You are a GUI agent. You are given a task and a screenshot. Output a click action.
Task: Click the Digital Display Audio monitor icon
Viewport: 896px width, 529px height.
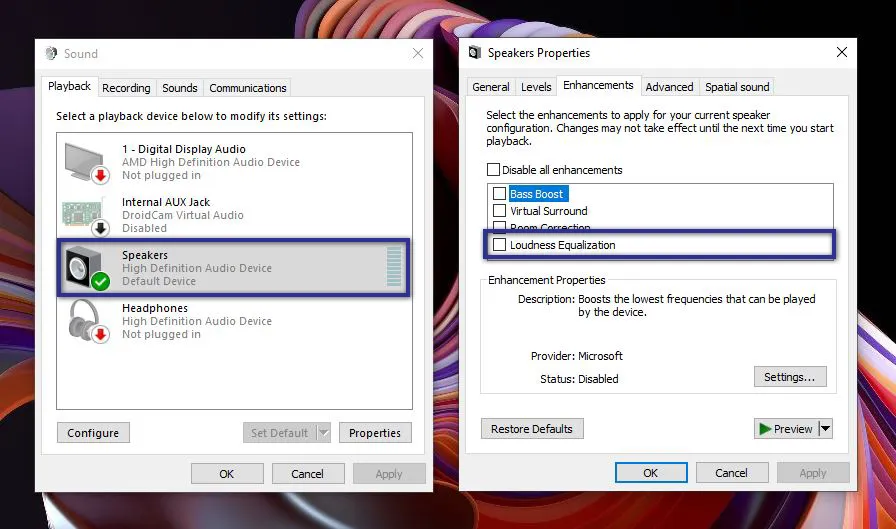tap(85, 160)
